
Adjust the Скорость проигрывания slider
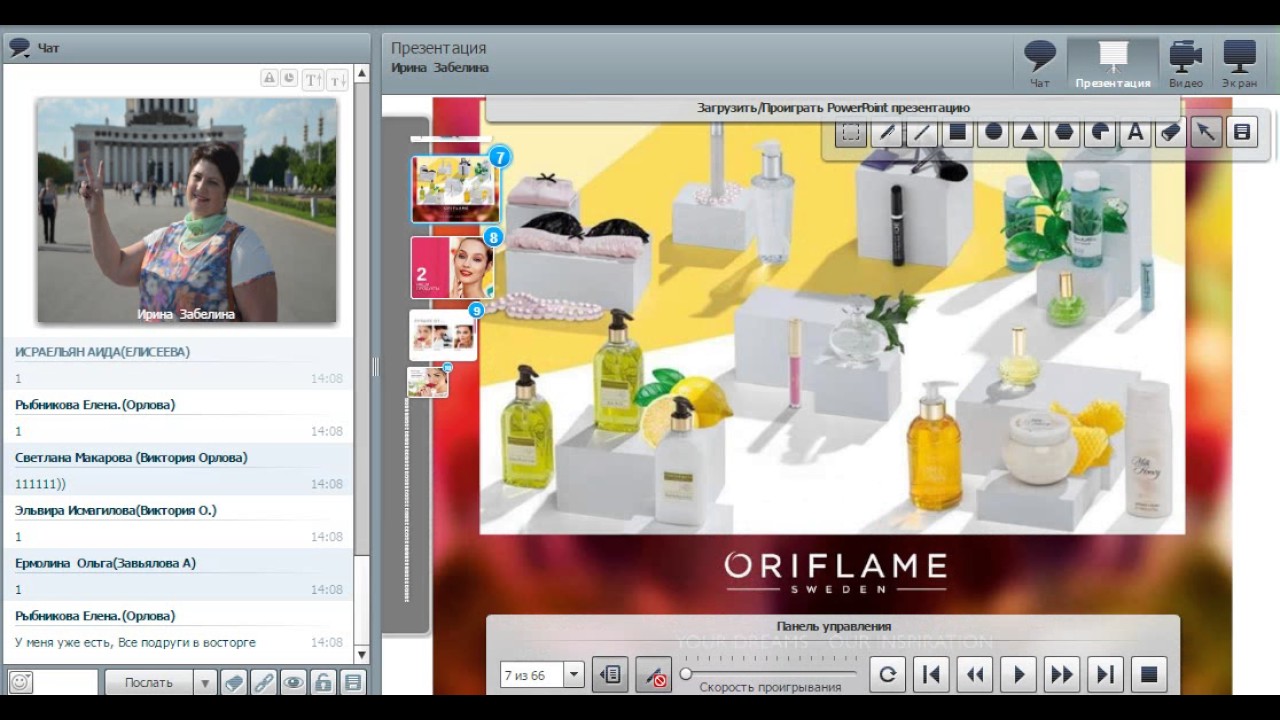click(x=686, y=674)
